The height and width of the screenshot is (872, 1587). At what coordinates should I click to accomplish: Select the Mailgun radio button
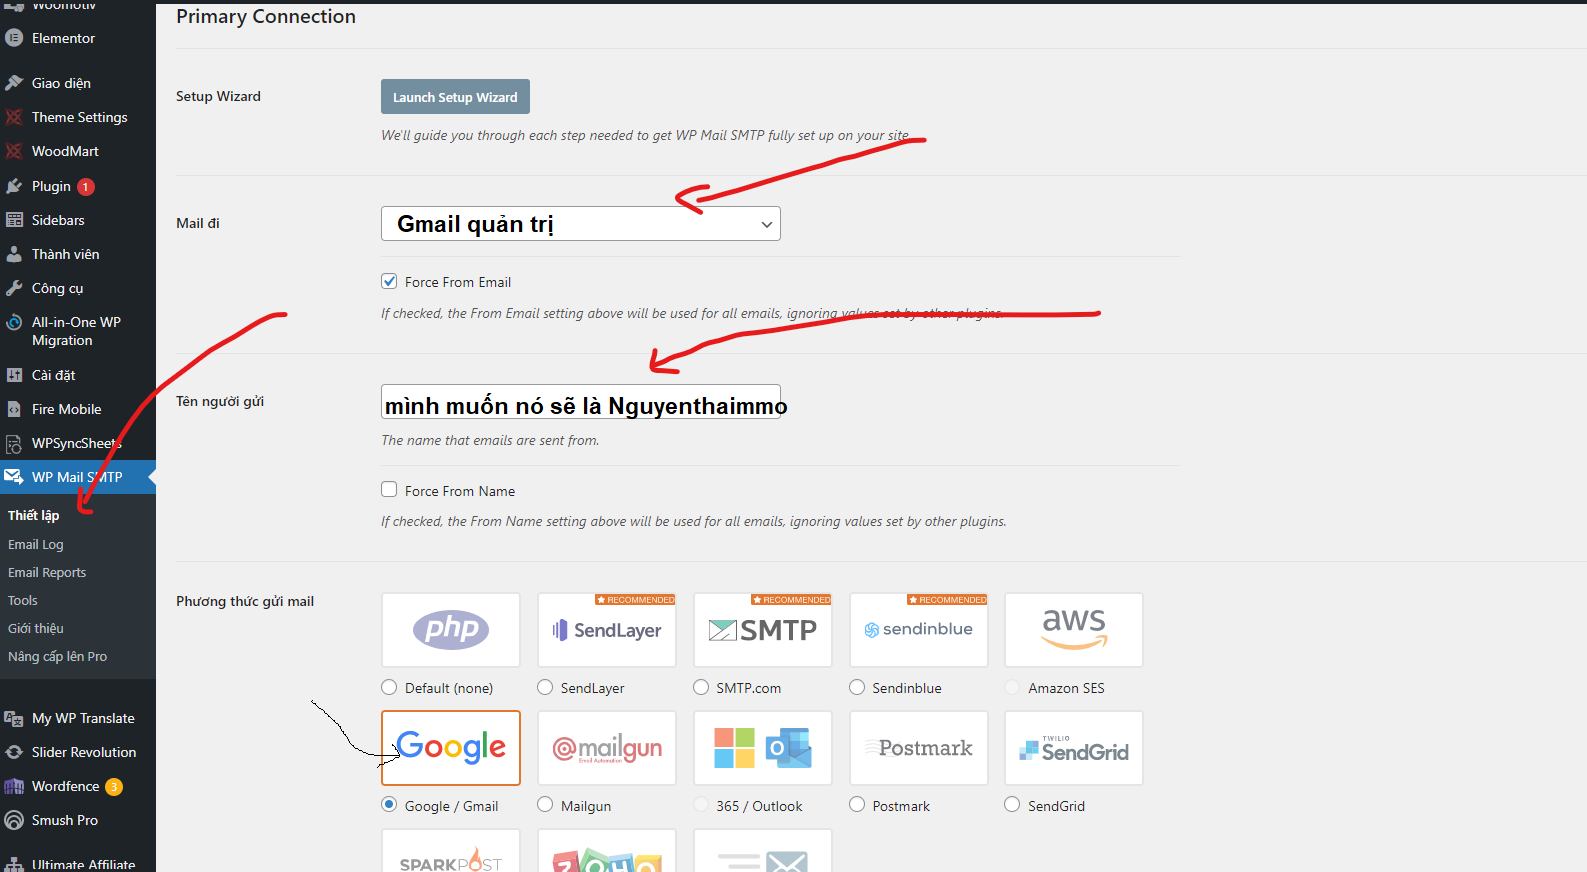(545, 804)
